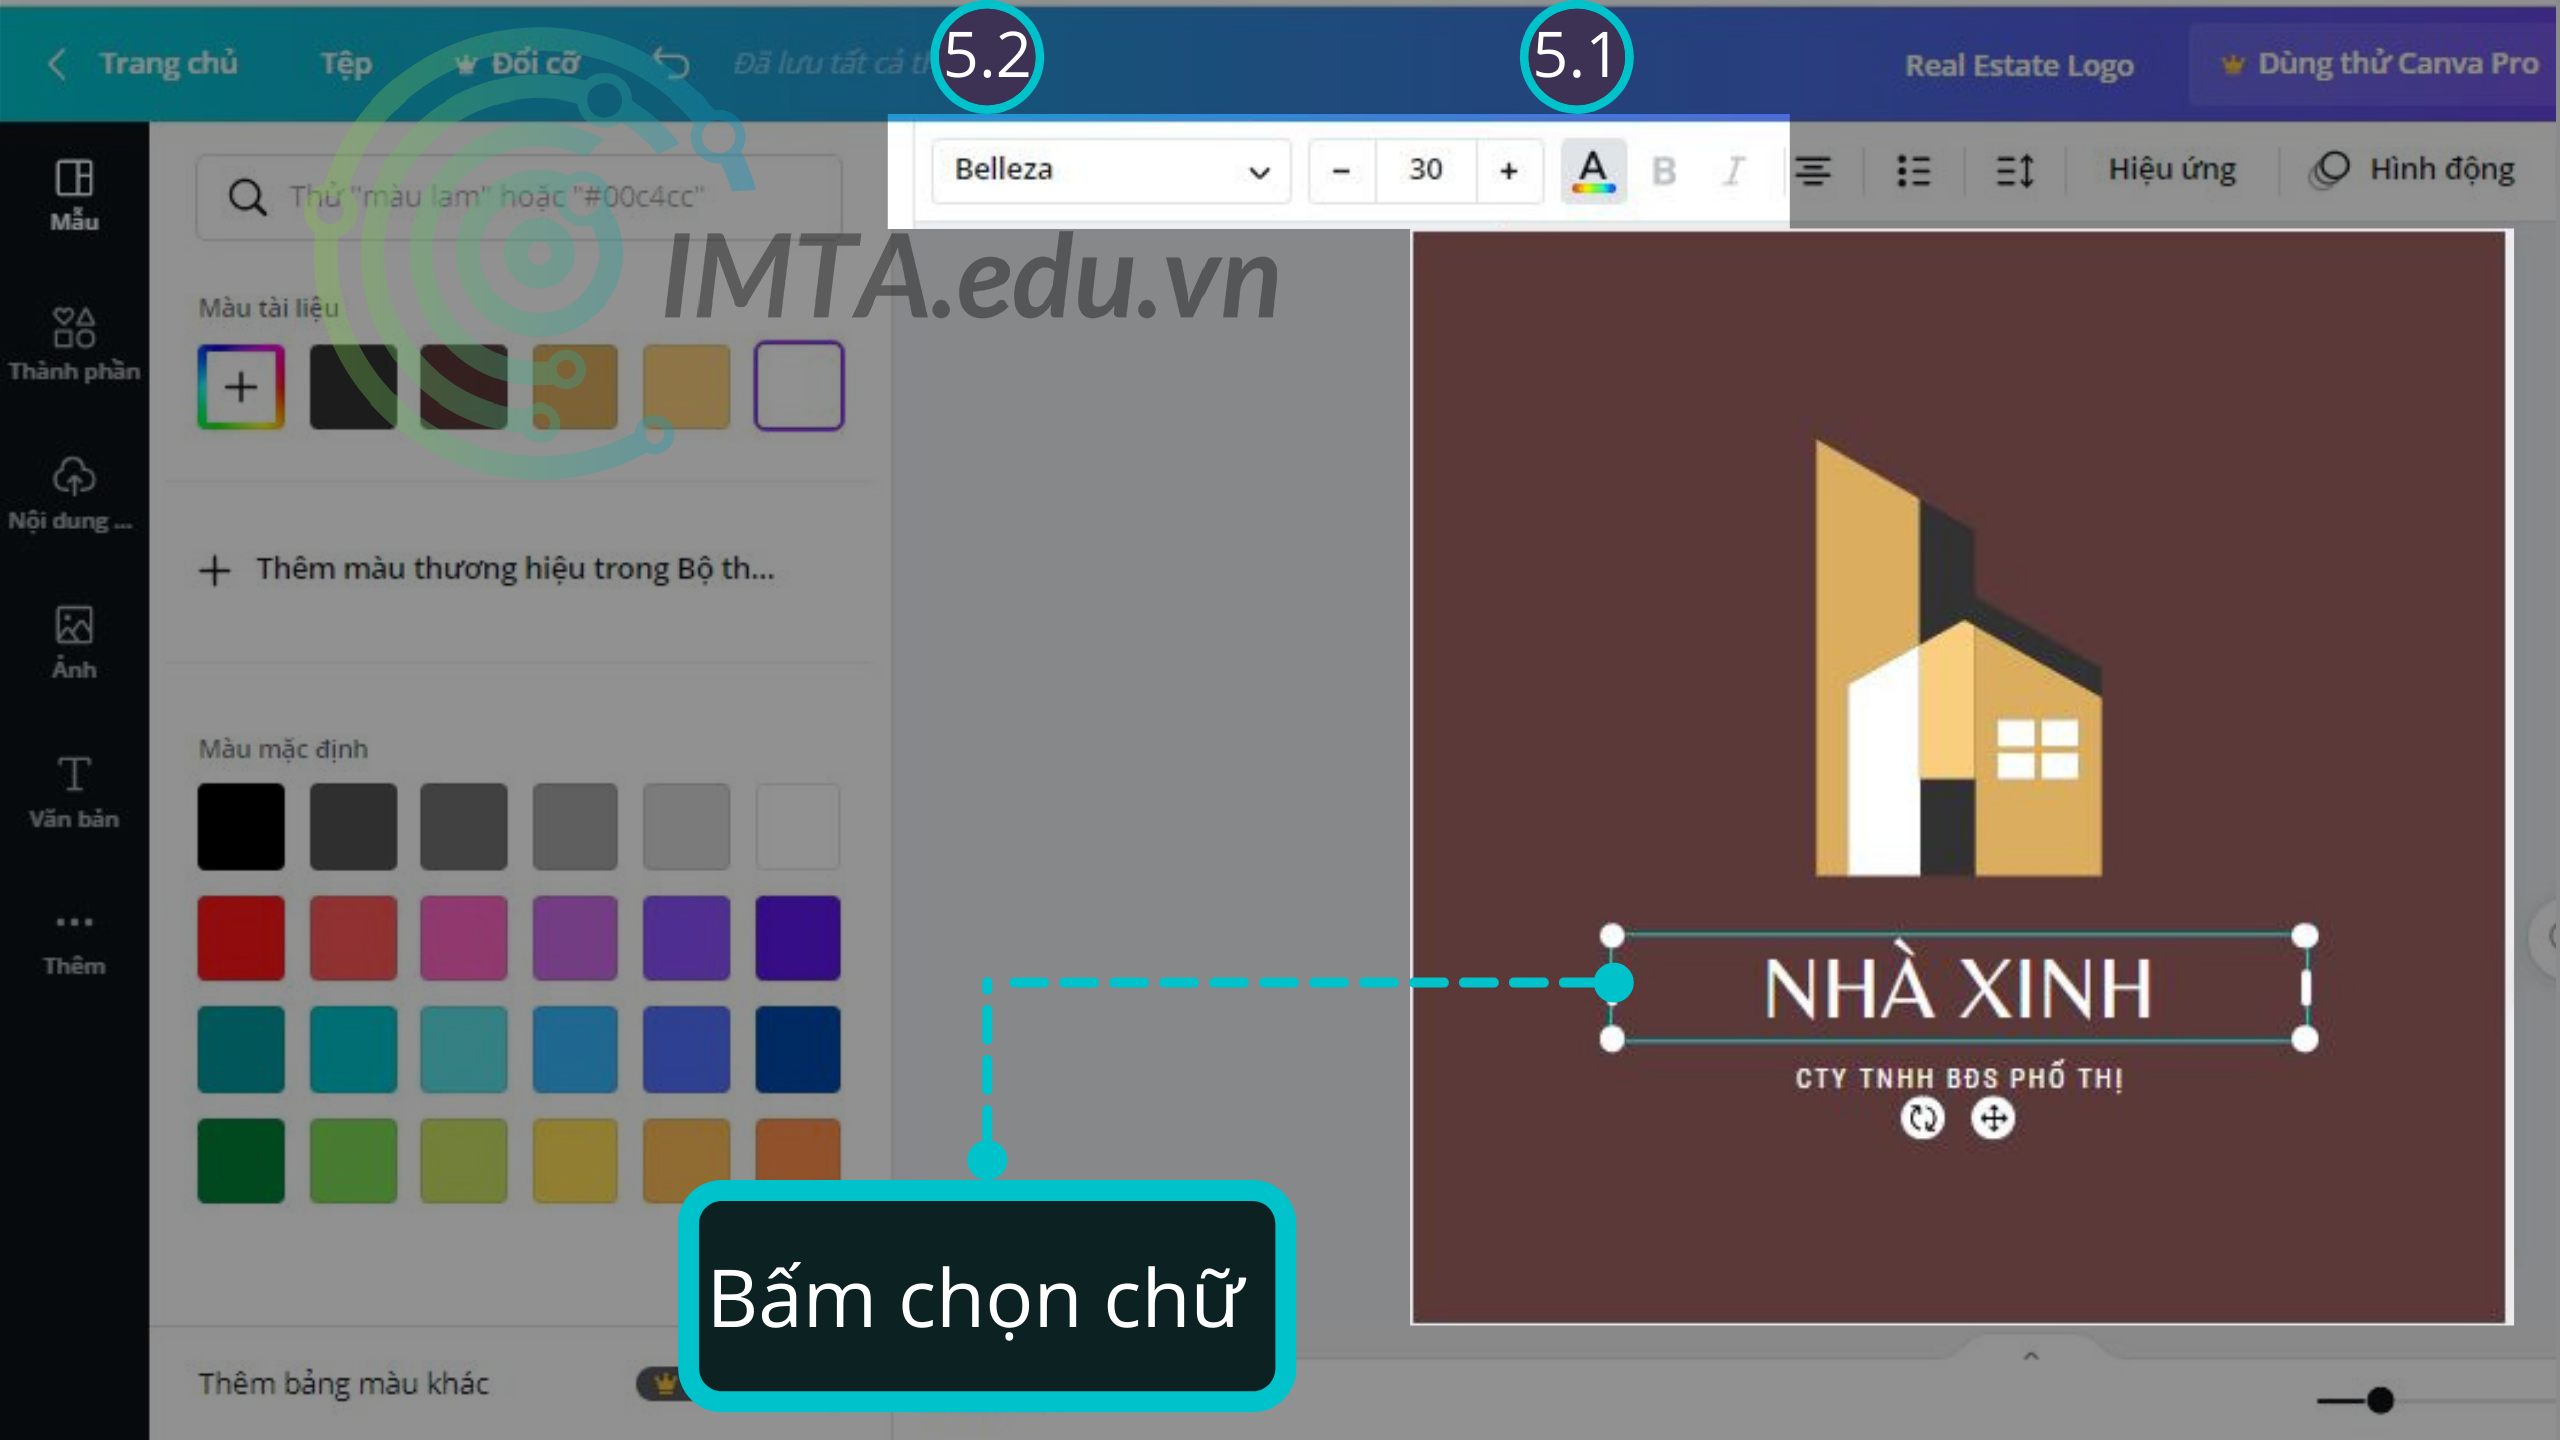Open the Belleza font dropdown
Screen dimensions: 2560x1440
coord(1111,170)
